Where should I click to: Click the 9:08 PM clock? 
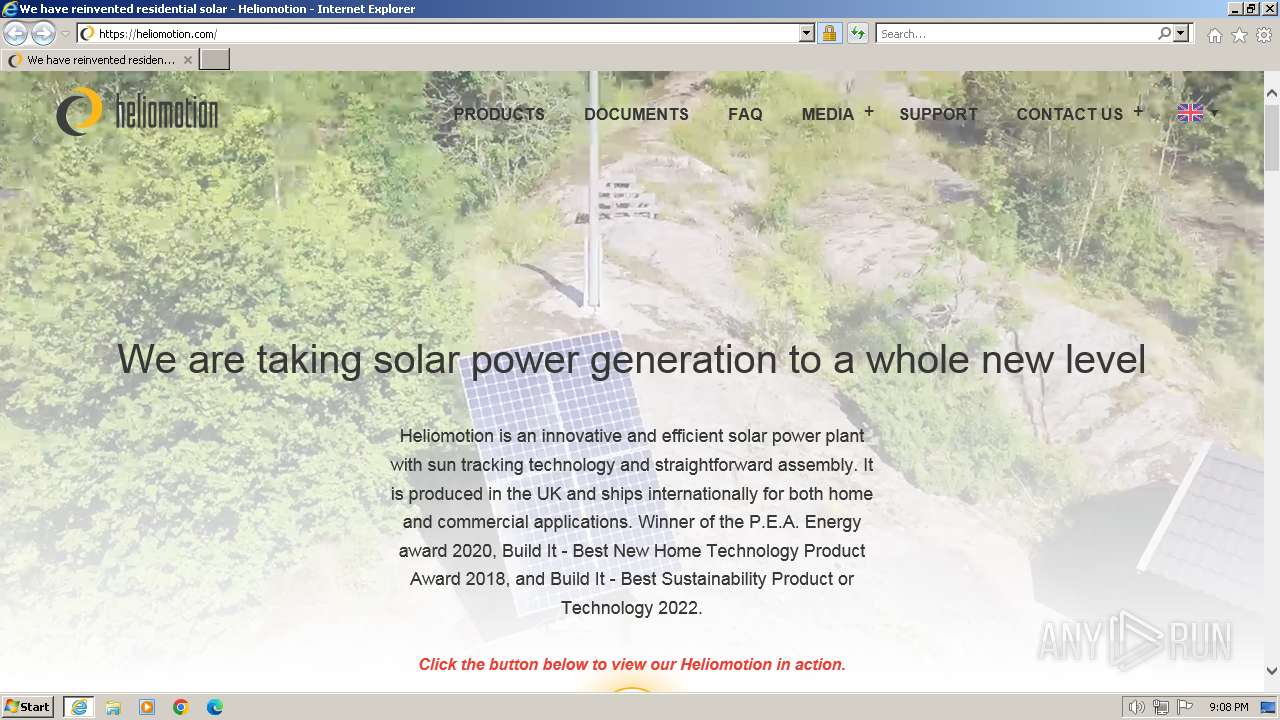1228,707
